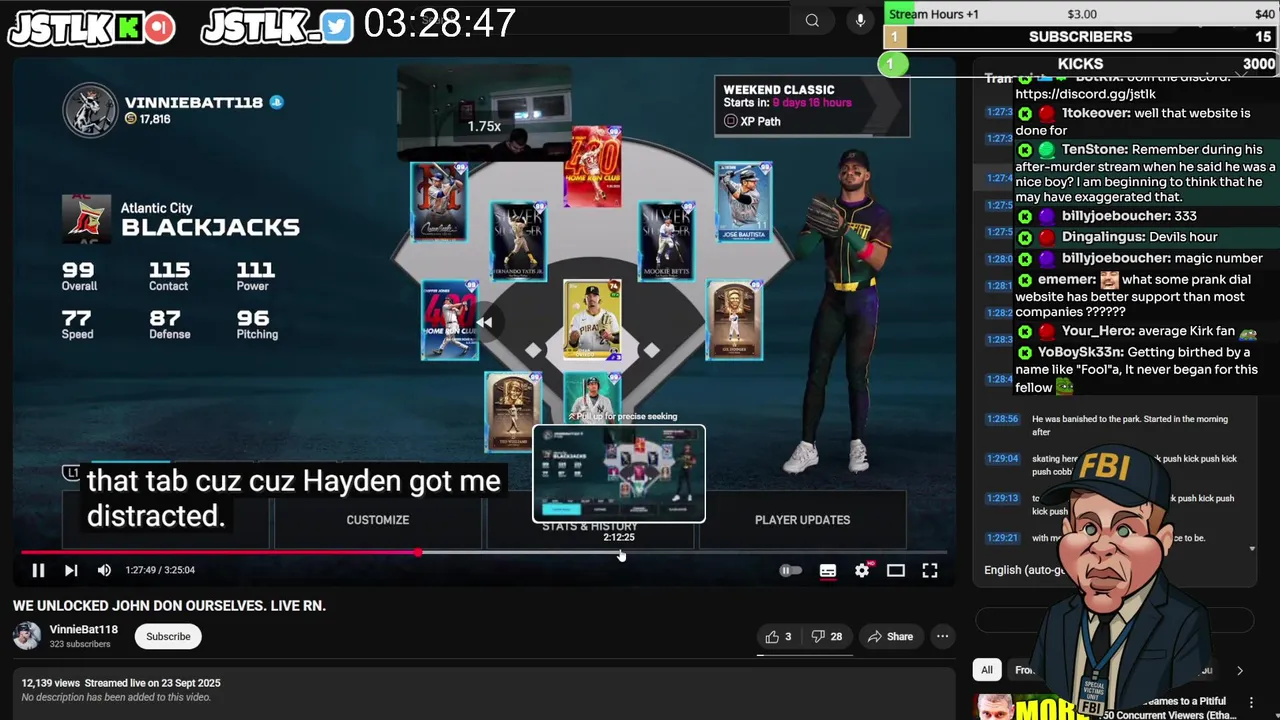Expand more filter chips with right chevron
Screen dimensions: 1280x720
coord(1239,670)
